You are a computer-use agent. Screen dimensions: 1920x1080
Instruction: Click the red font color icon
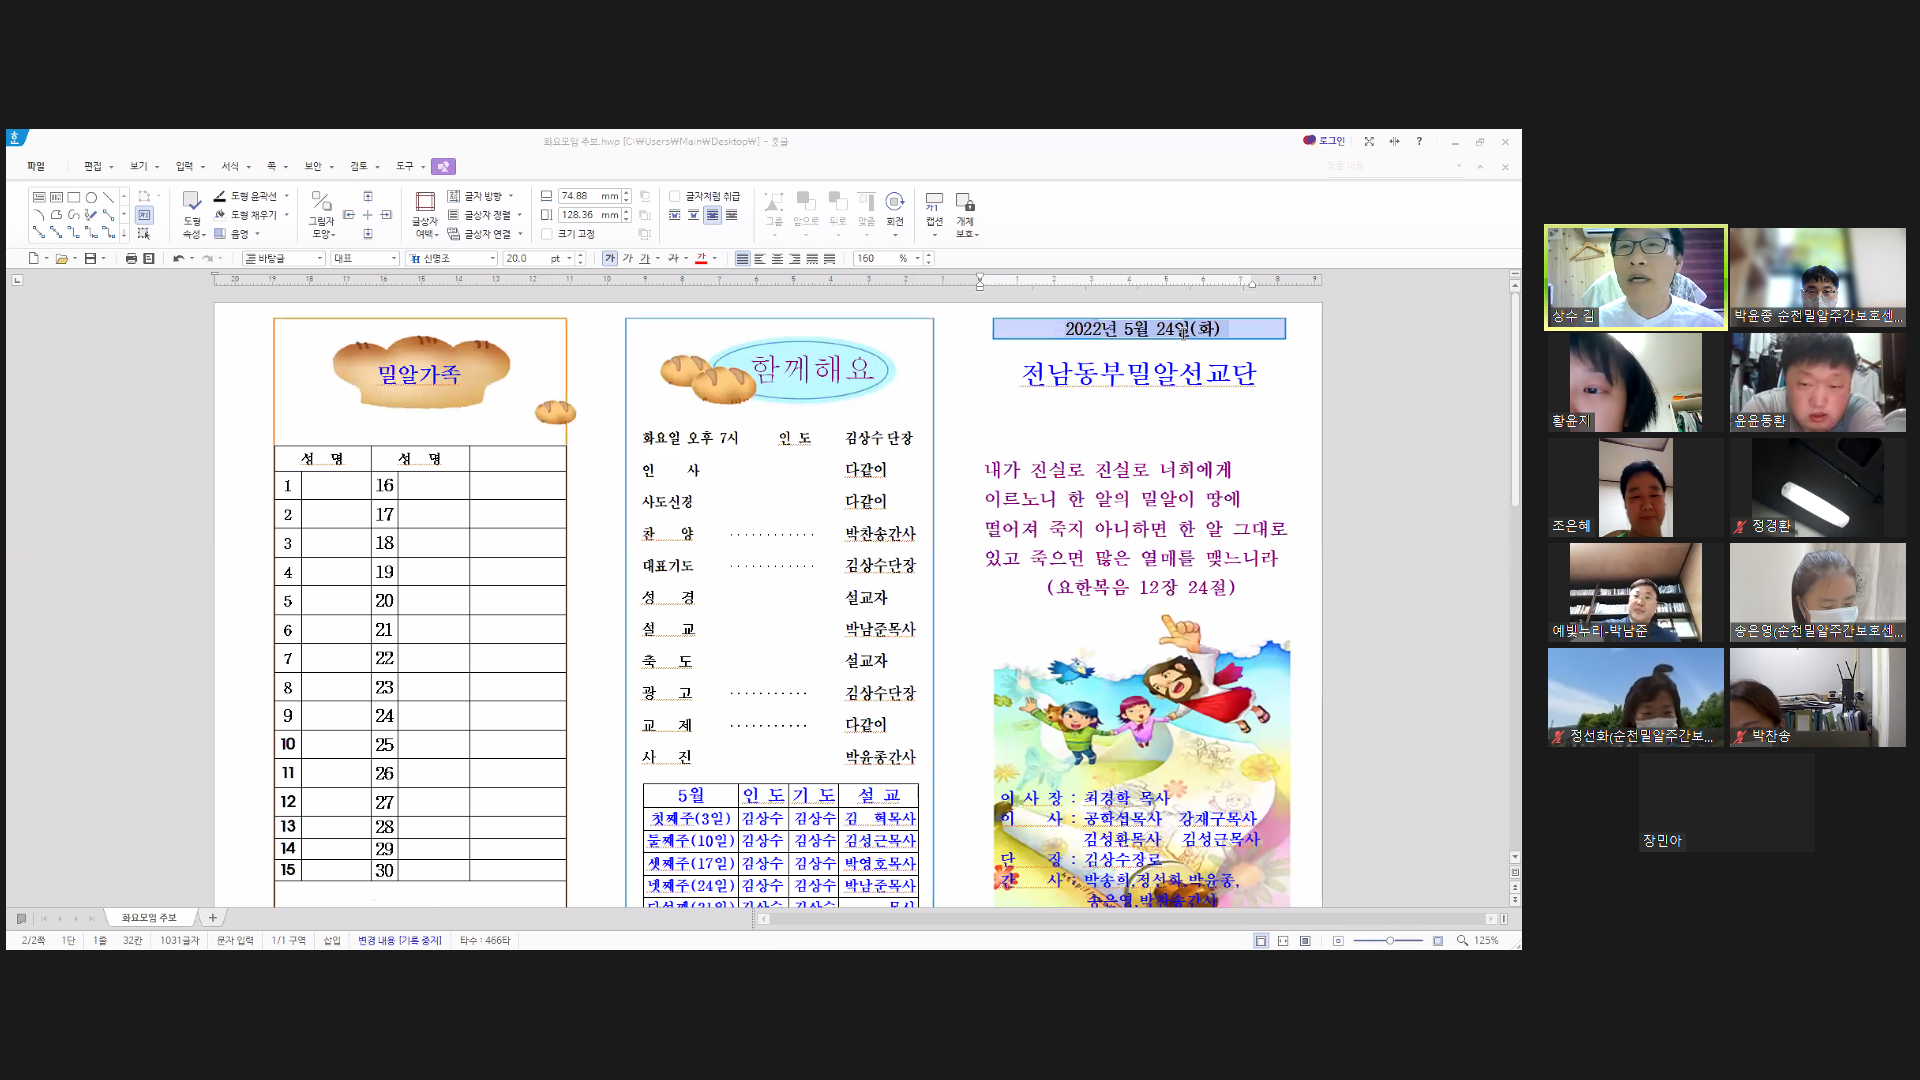pyautogui.click(x=701, y=258)
